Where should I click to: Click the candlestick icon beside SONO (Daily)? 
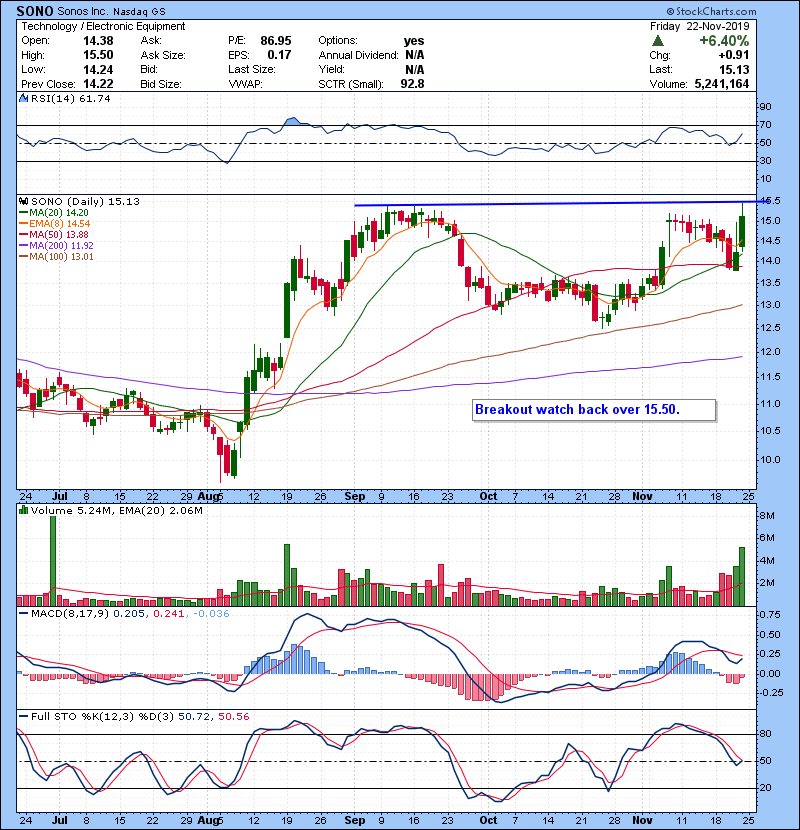pos(23,201)
